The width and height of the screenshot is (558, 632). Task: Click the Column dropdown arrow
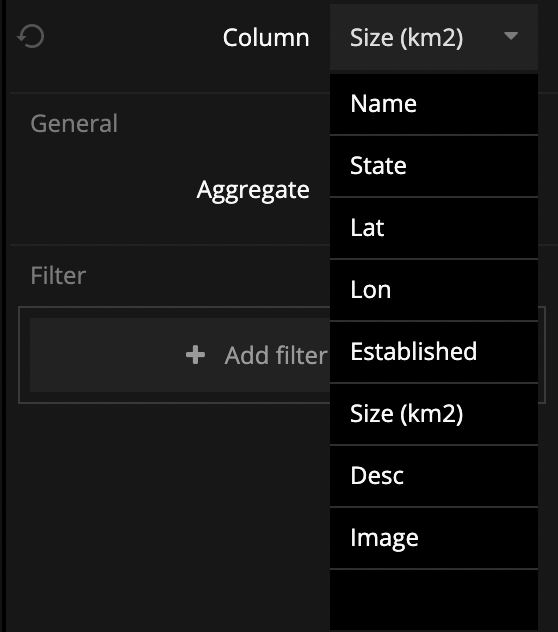[x=511, y=36]
